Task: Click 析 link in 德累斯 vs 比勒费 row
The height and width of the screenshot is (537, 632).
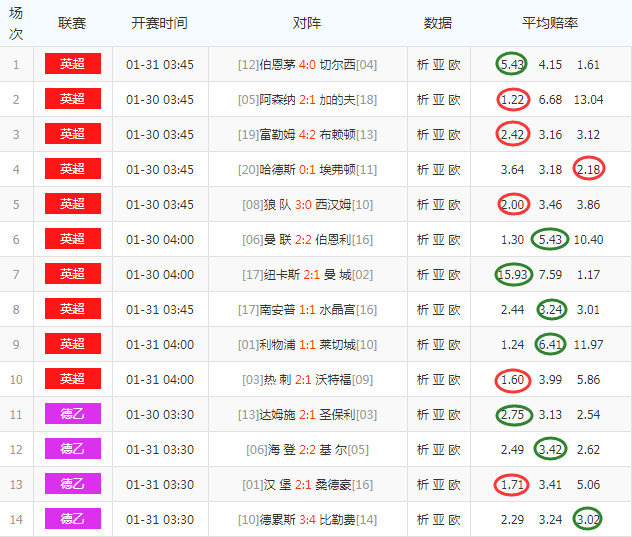Action: pos(422,520)
